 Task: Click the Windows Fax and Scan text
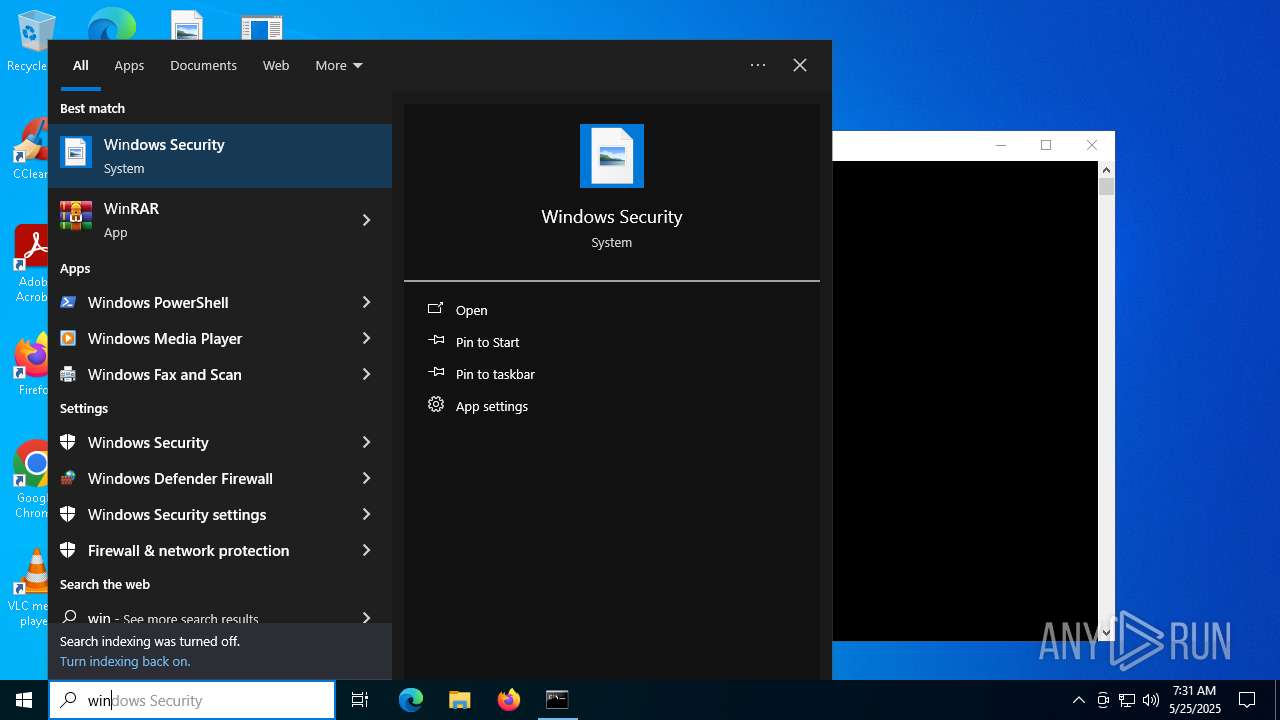(x=164, y=374)
